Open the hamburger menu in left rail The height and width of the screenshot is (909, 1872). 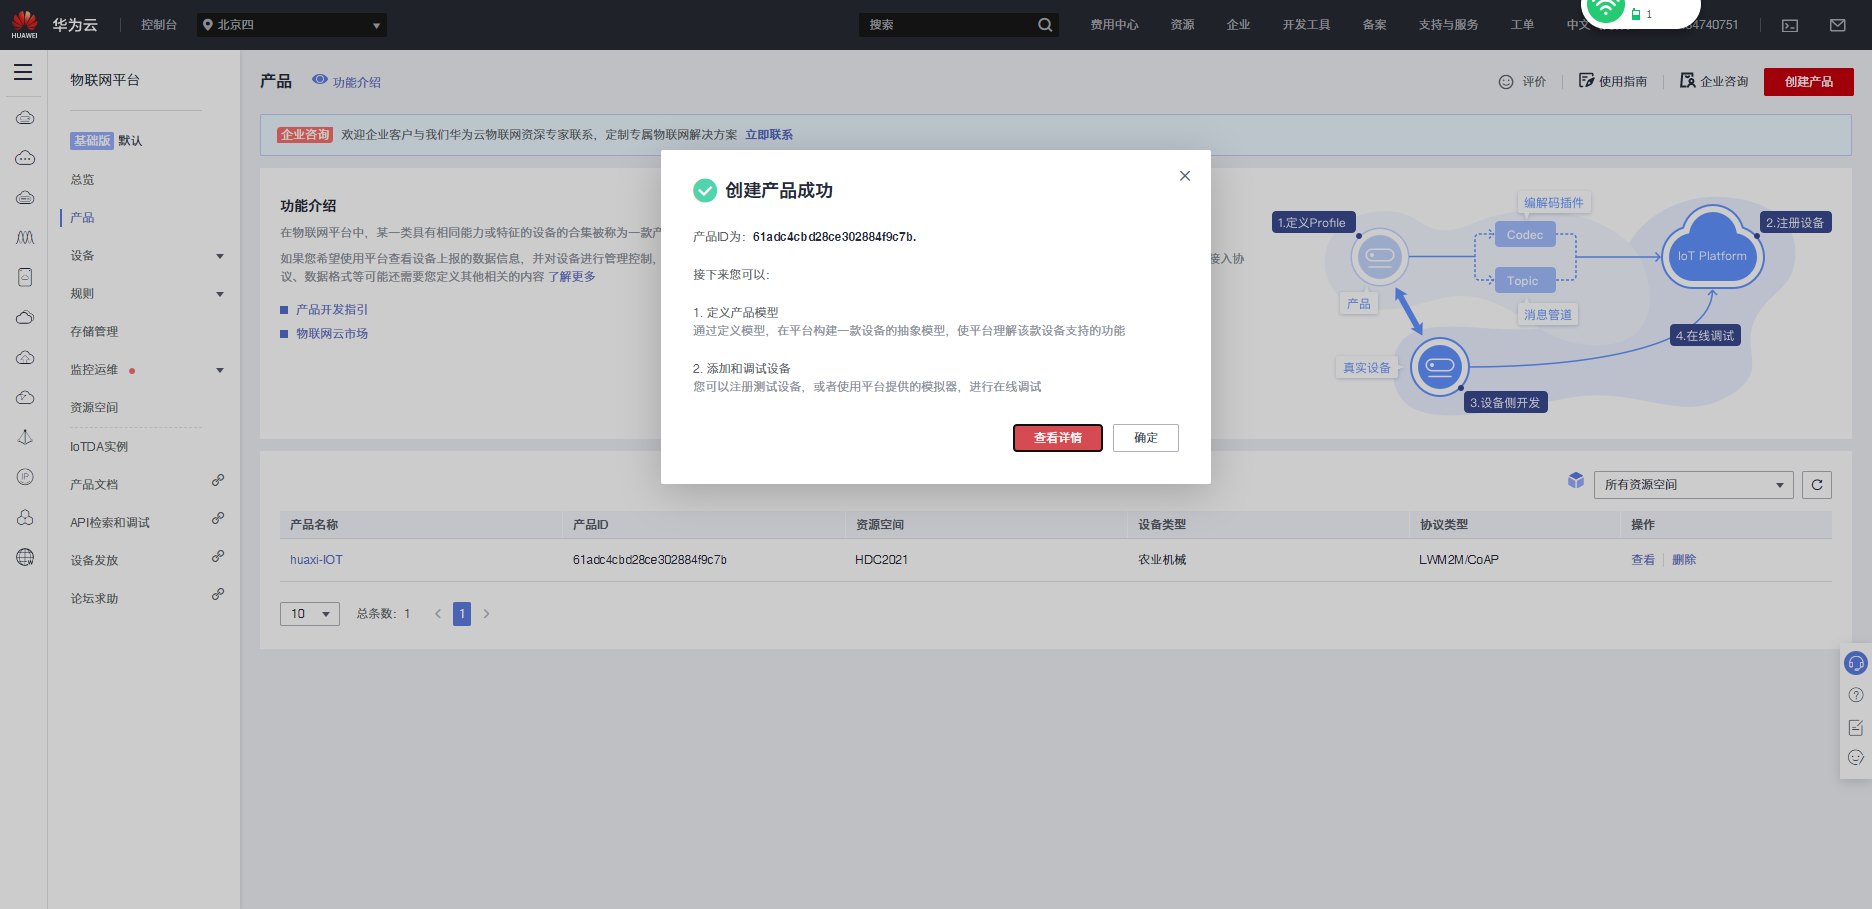(23, 72)
